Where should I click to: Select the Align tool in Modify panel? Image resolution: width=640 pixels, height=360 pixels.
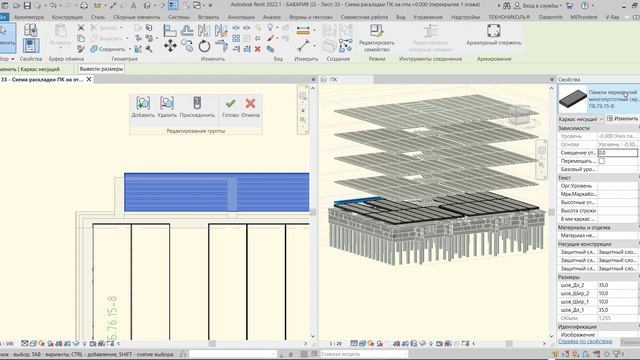point(170,31)
